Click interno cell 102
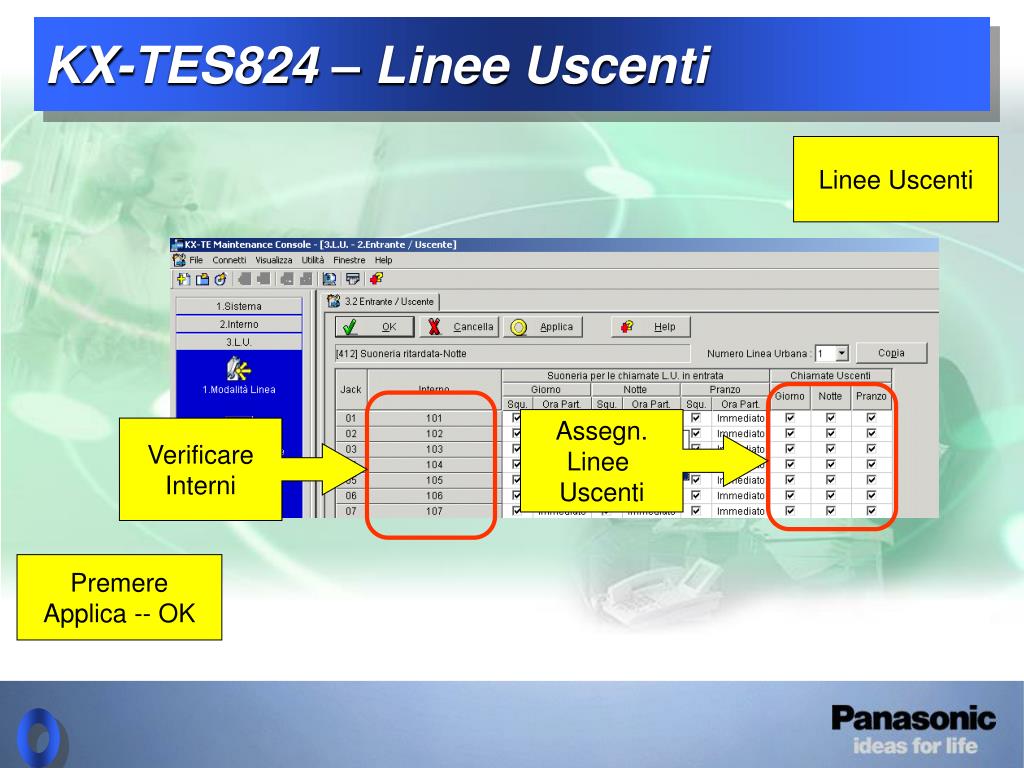 click(434, 434)
